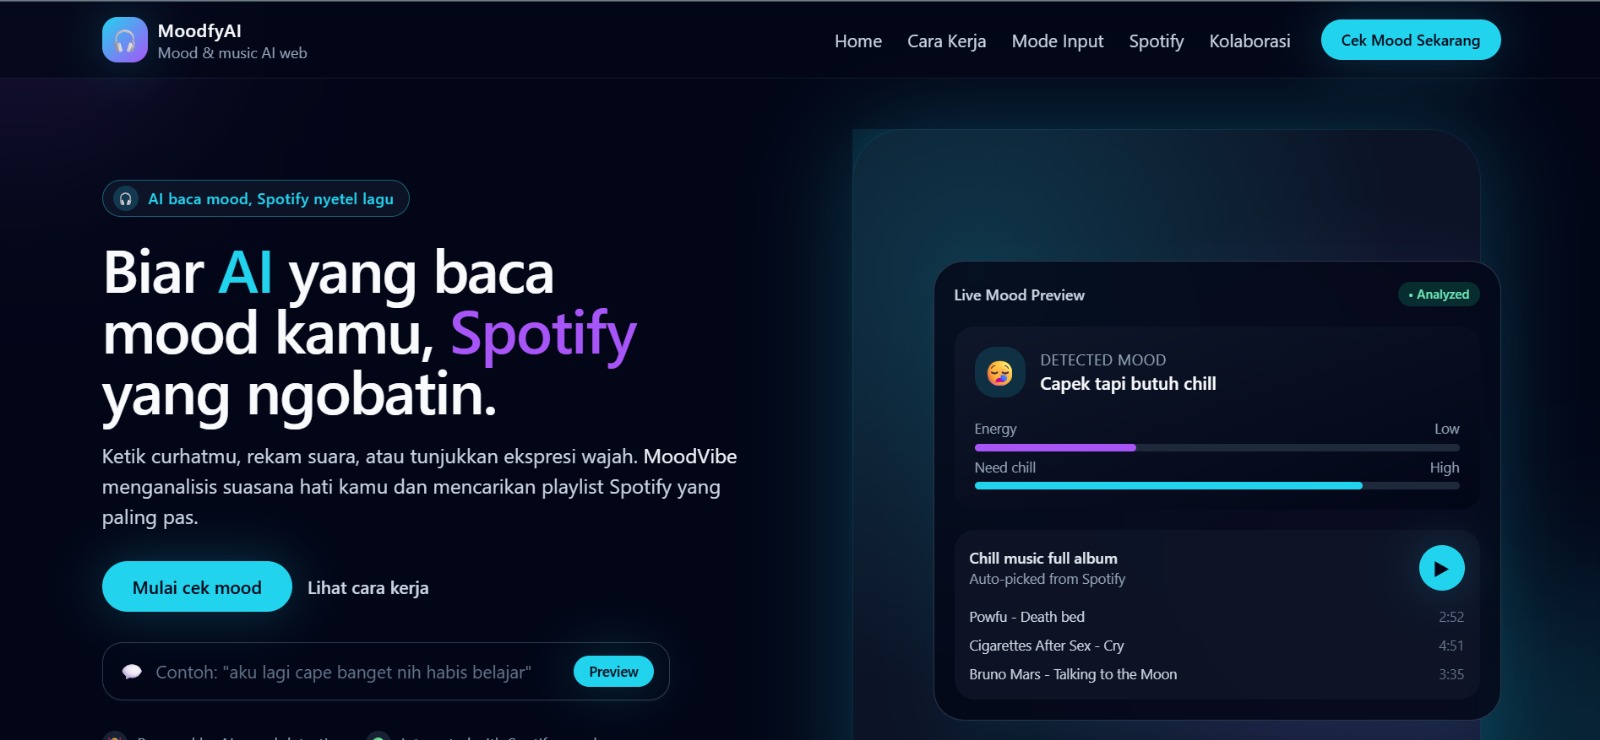Play the Chill music full album
The height and width of the screenshot is (740, 1600).
point(1441,569)
